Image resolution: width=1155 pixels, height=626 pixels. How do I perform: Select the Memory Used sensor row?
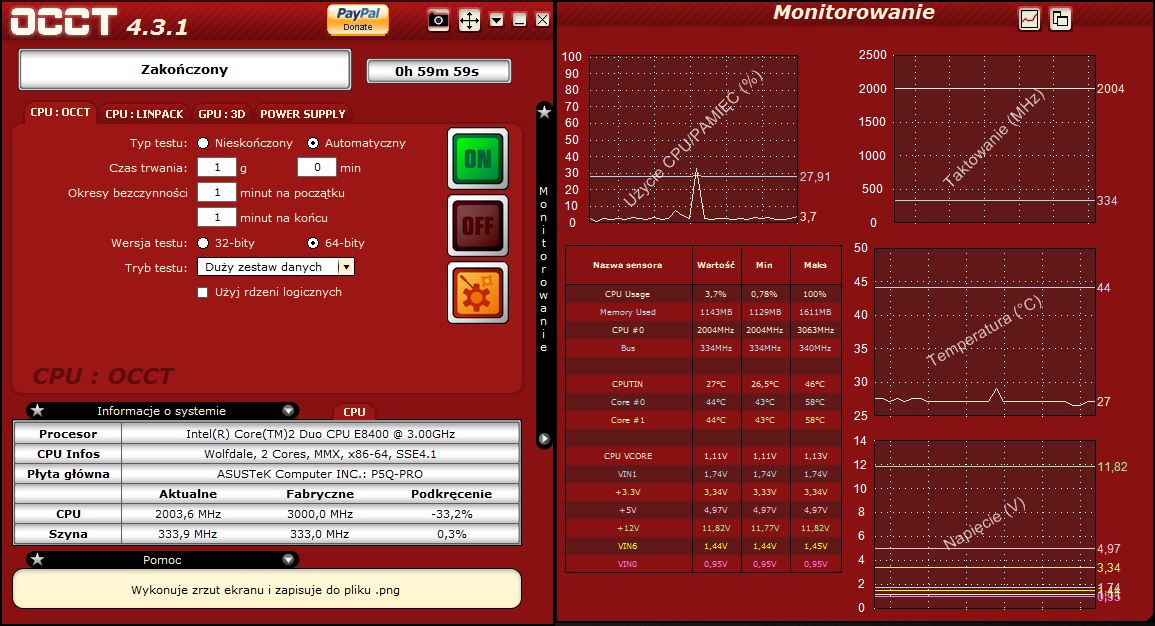(703, 312)
